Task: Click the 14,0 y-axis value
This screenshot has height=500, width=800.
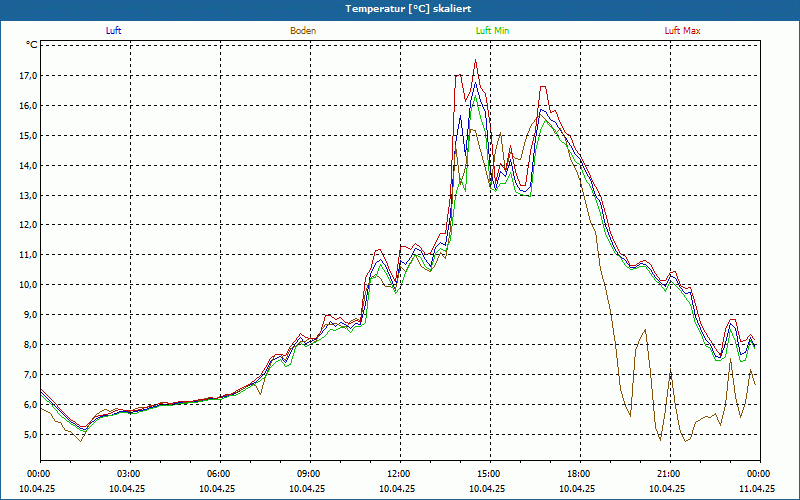Action: (x=28, y=165)
